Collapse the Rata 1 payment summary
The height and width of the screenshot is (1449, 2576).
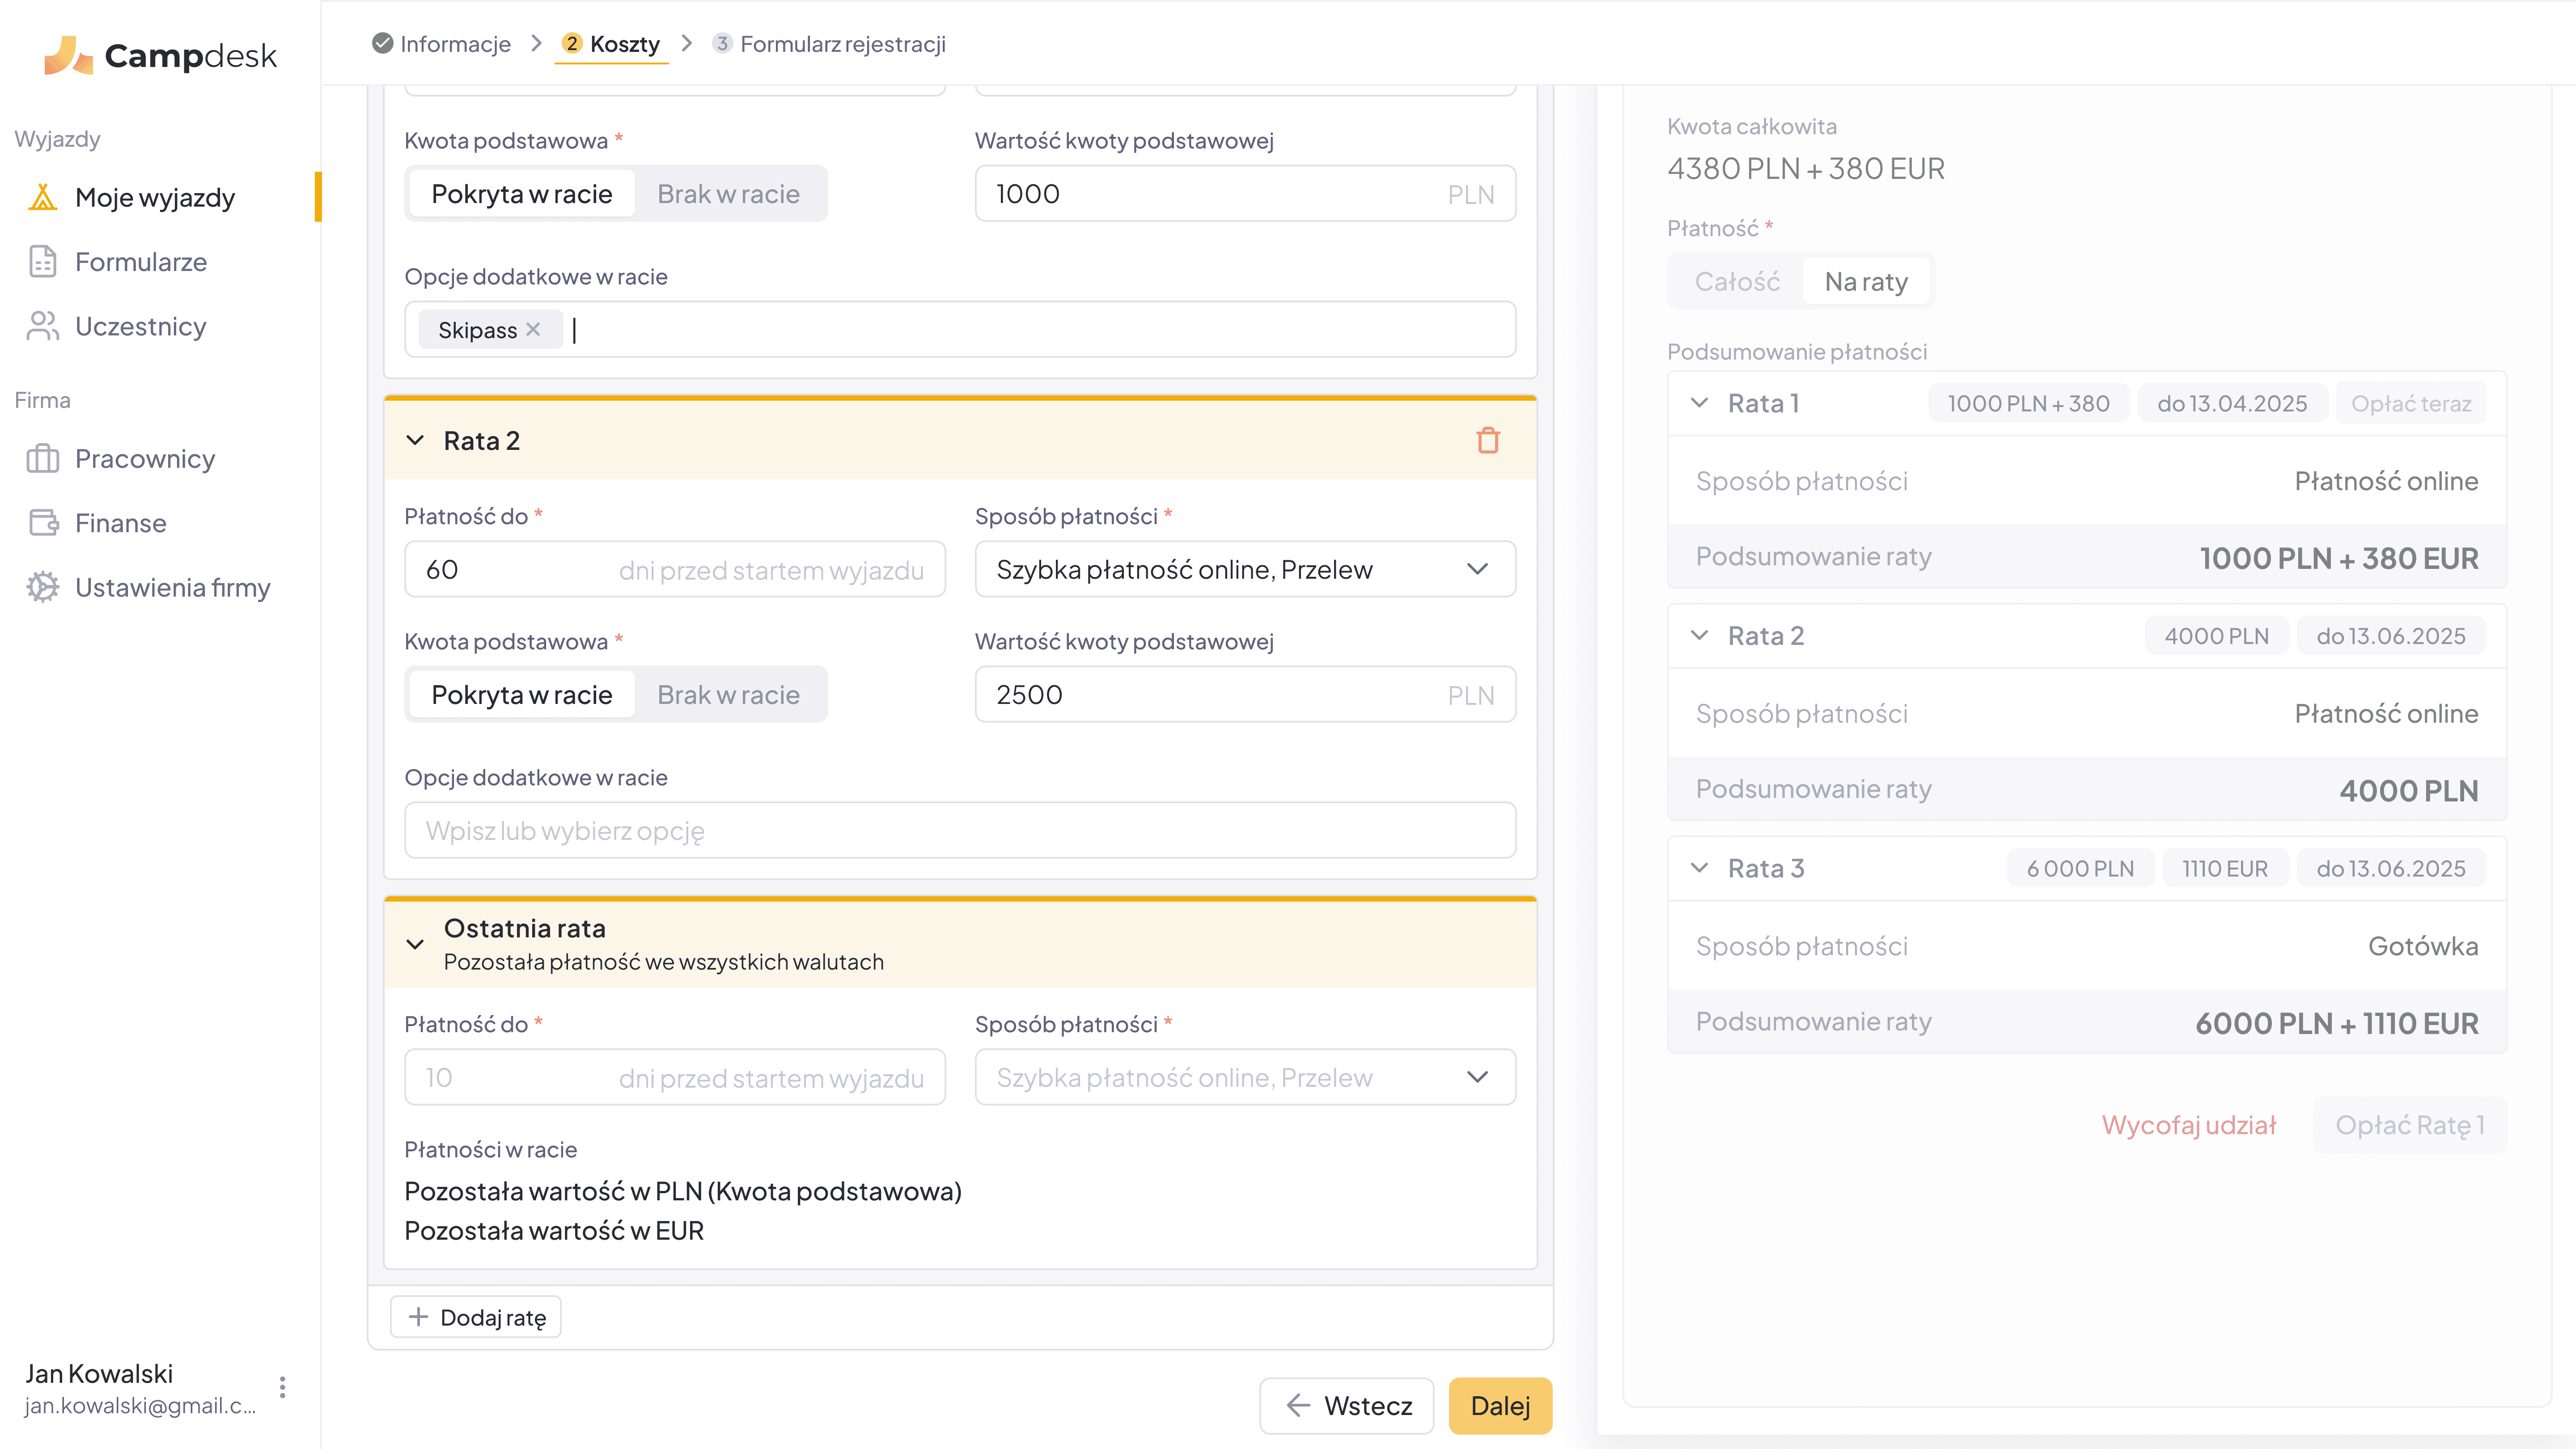[1698, 403]
